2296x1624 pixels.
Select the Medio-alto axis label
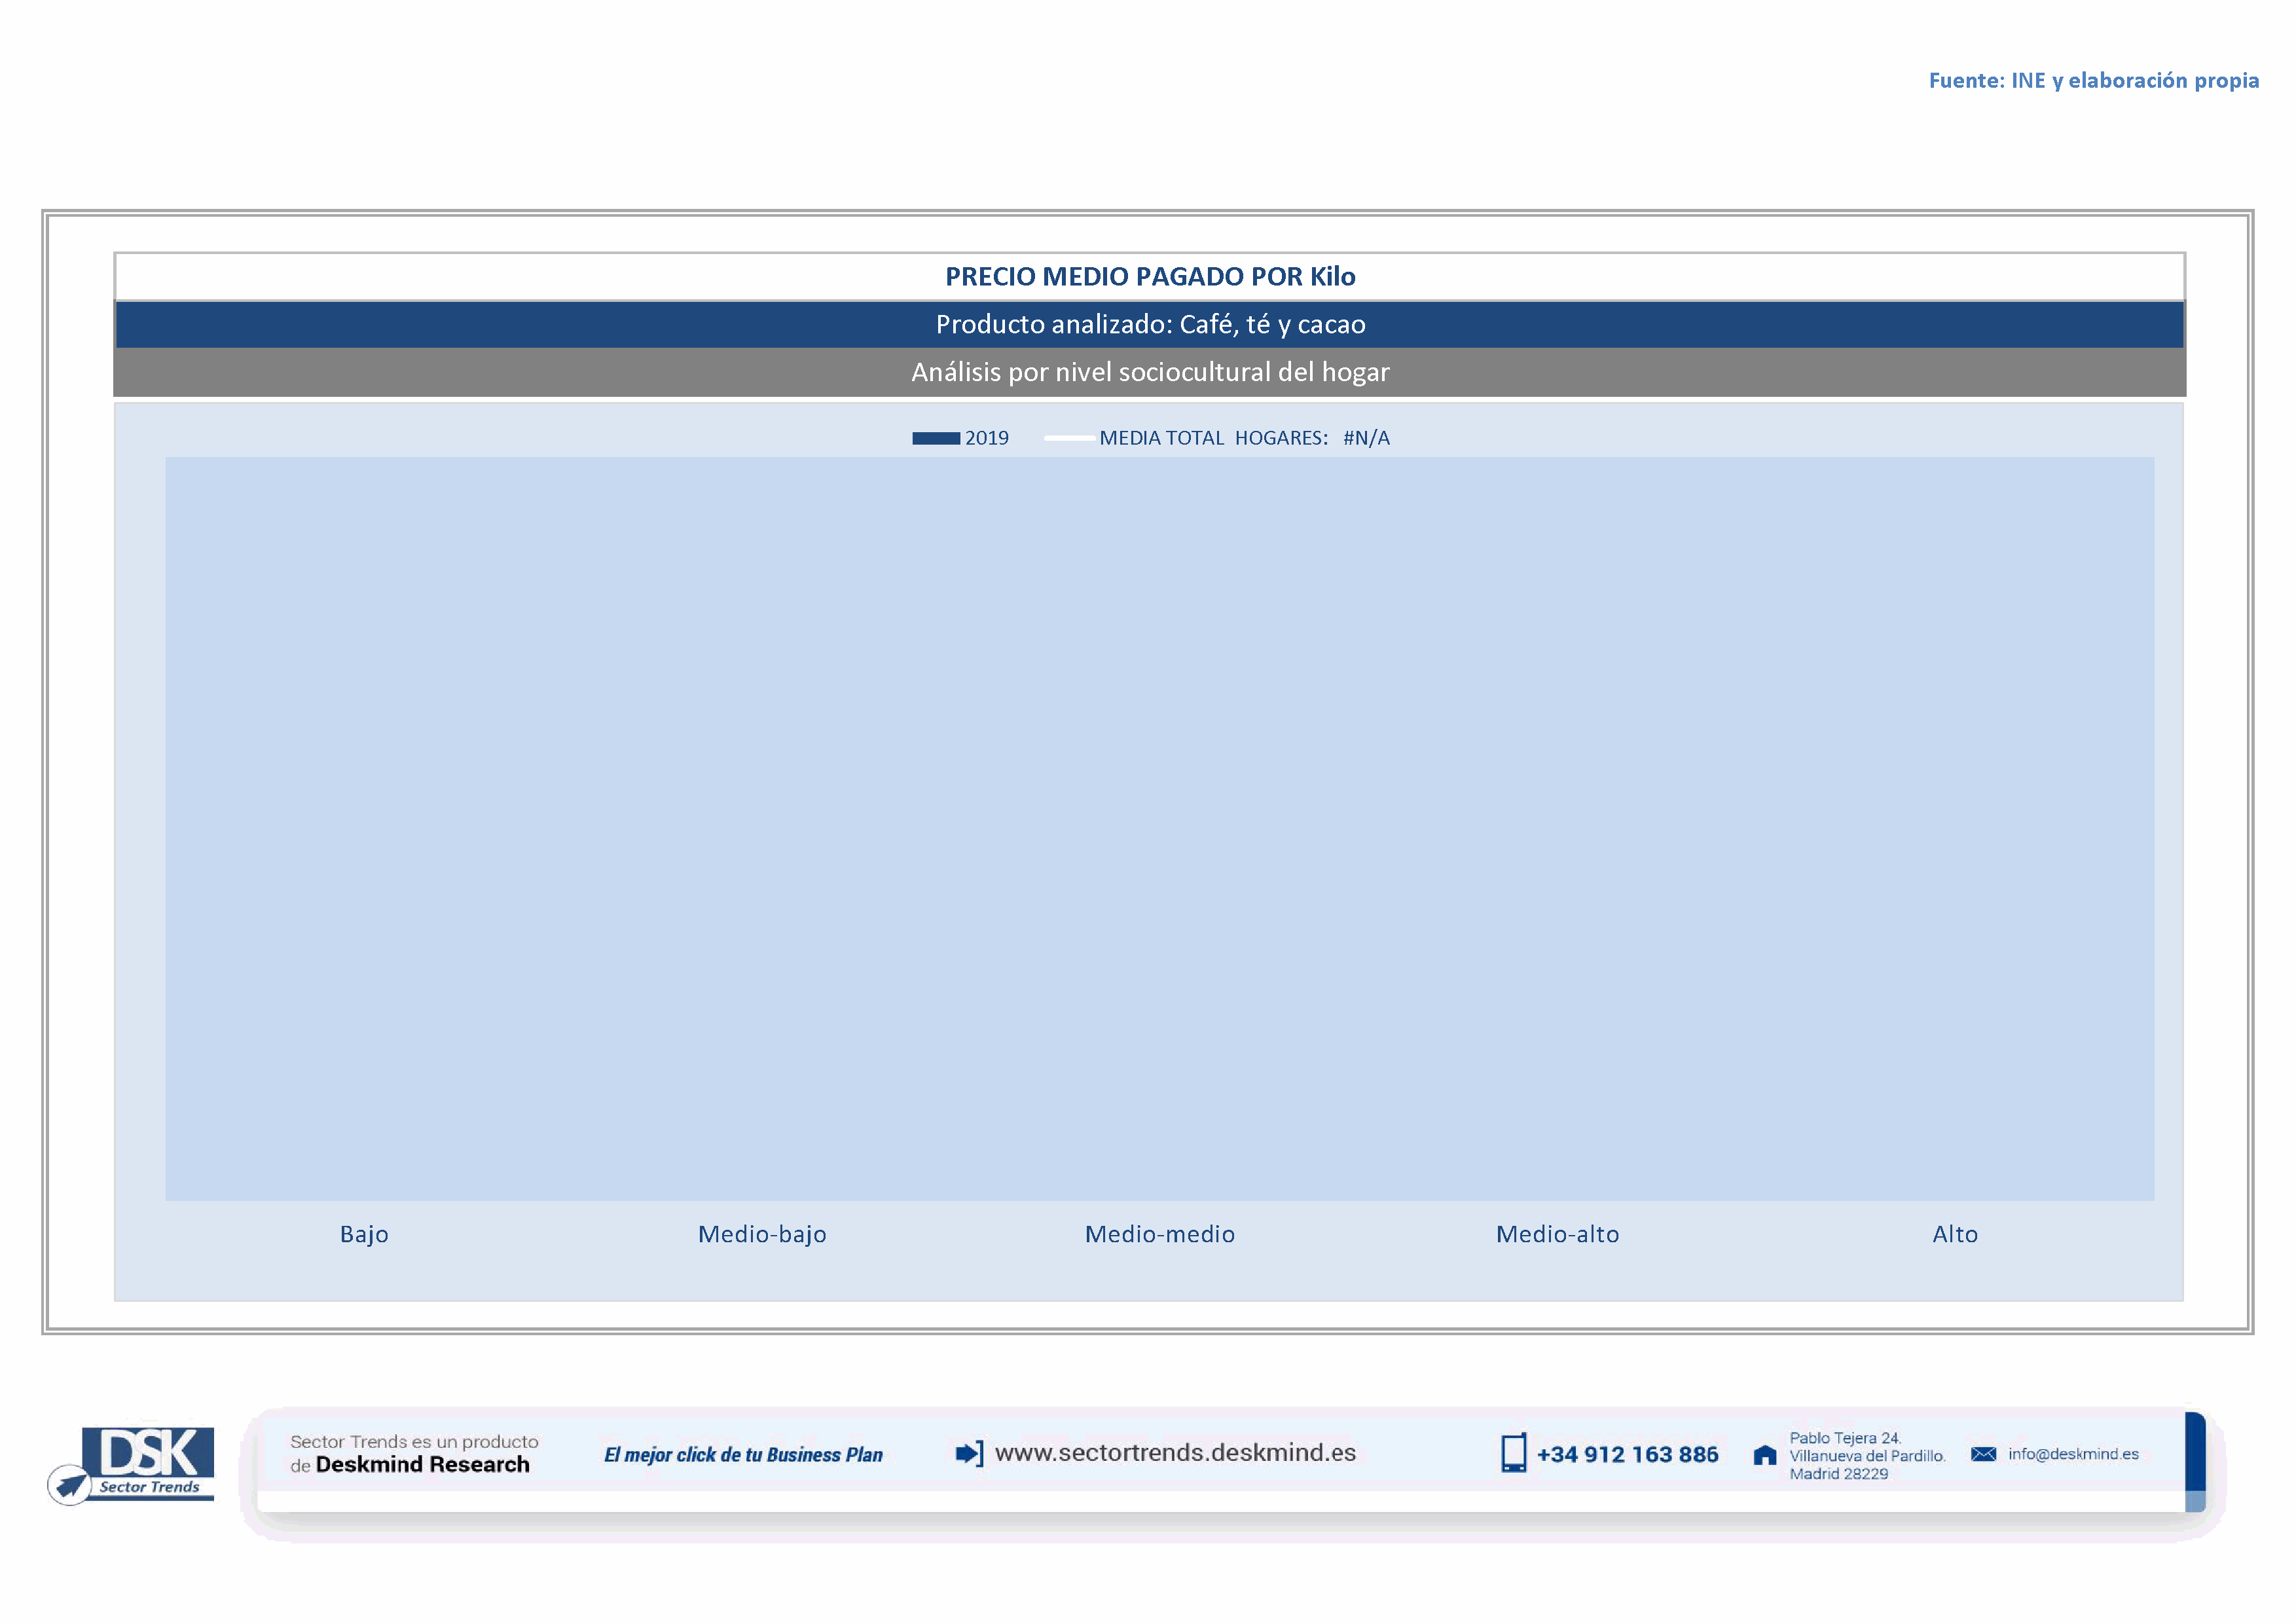(x=1557, y=1234)
